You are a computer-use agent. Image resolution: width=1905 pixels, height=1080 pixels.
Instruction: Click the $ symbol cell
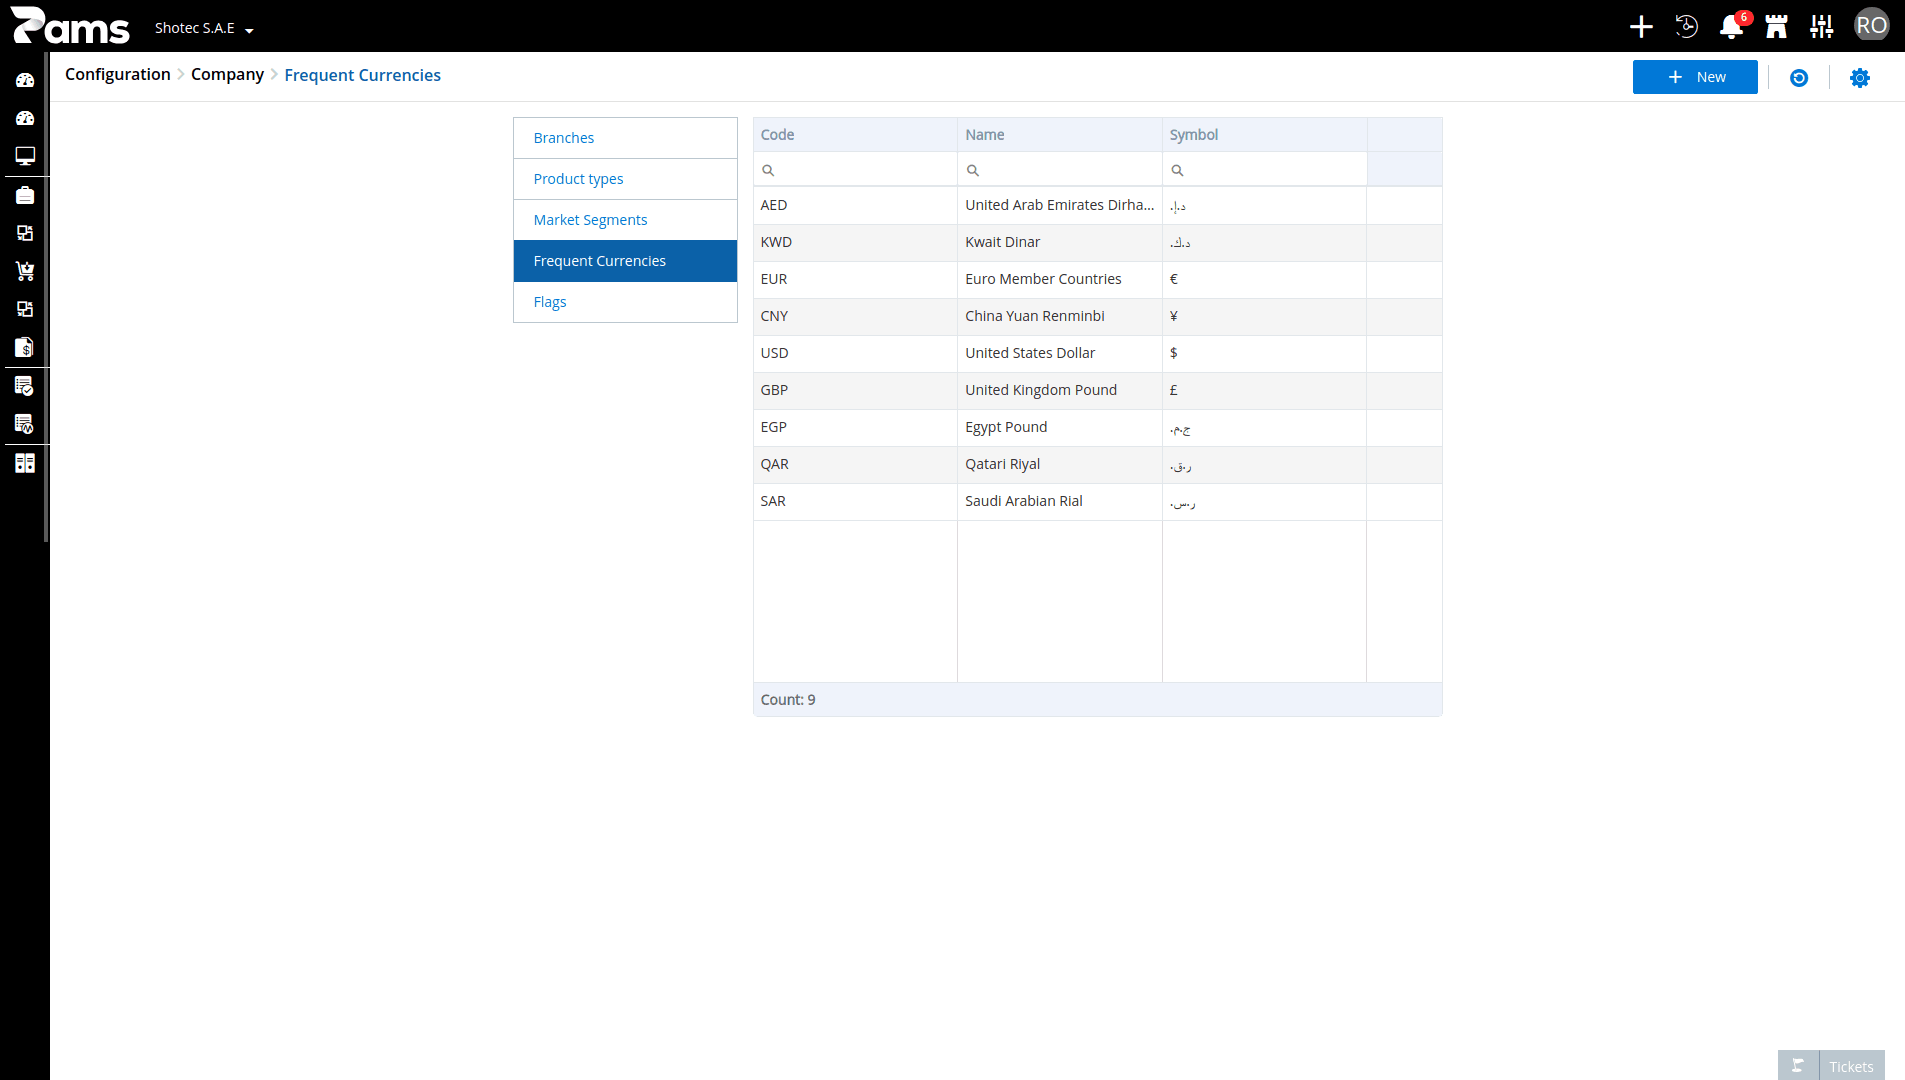[1264, 353]
